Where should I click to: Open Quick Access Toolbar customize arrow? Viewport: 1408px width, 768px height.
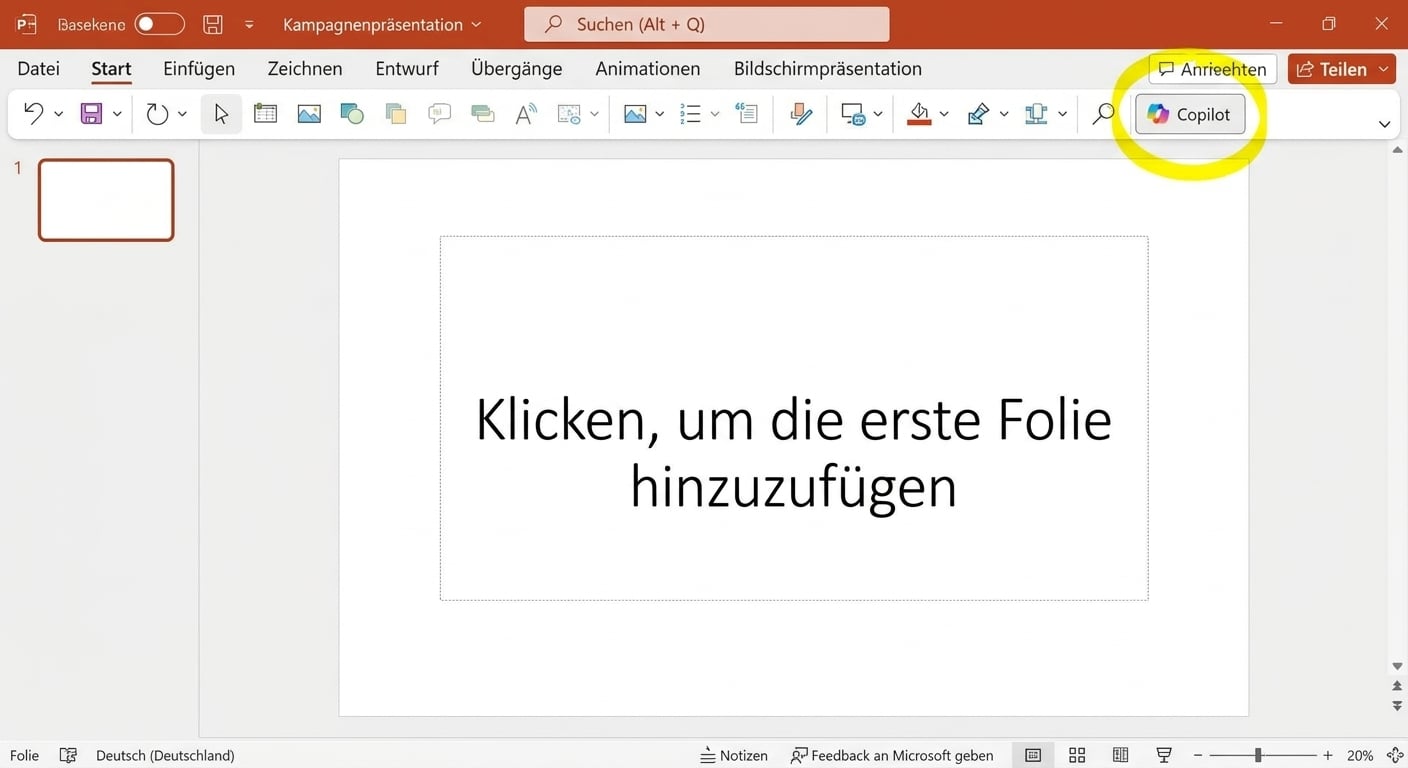pyautogui.click(x=249, y=24)
